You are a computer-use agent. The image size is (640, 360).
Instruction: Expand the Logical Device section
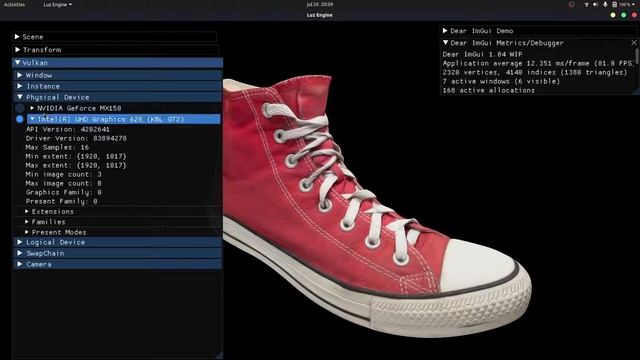(118, 242)
